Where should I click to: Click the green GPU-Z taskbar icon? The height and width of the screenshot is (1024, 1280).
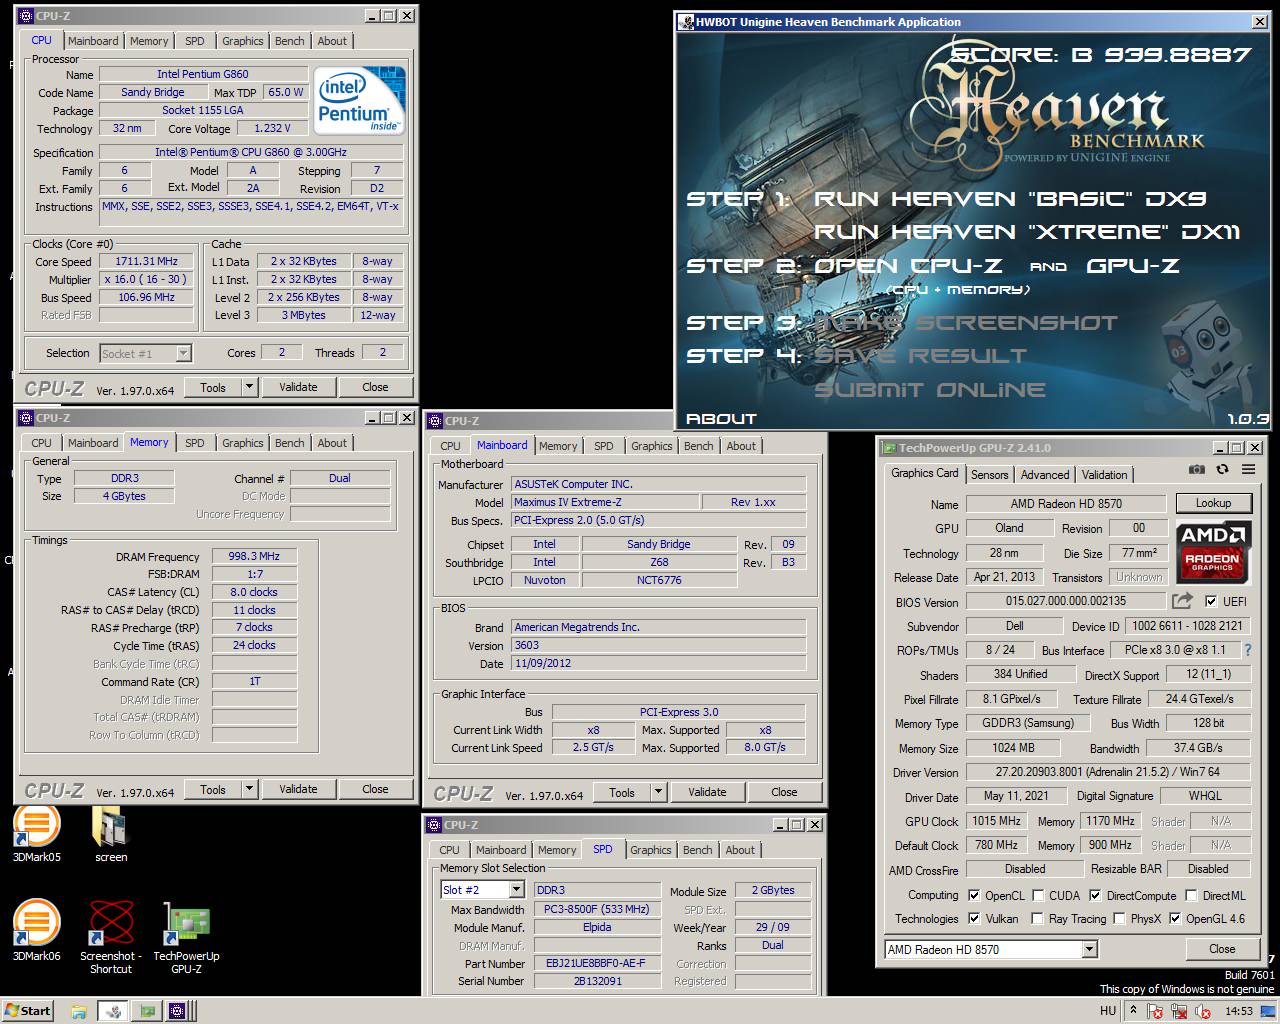[148, 1011]
